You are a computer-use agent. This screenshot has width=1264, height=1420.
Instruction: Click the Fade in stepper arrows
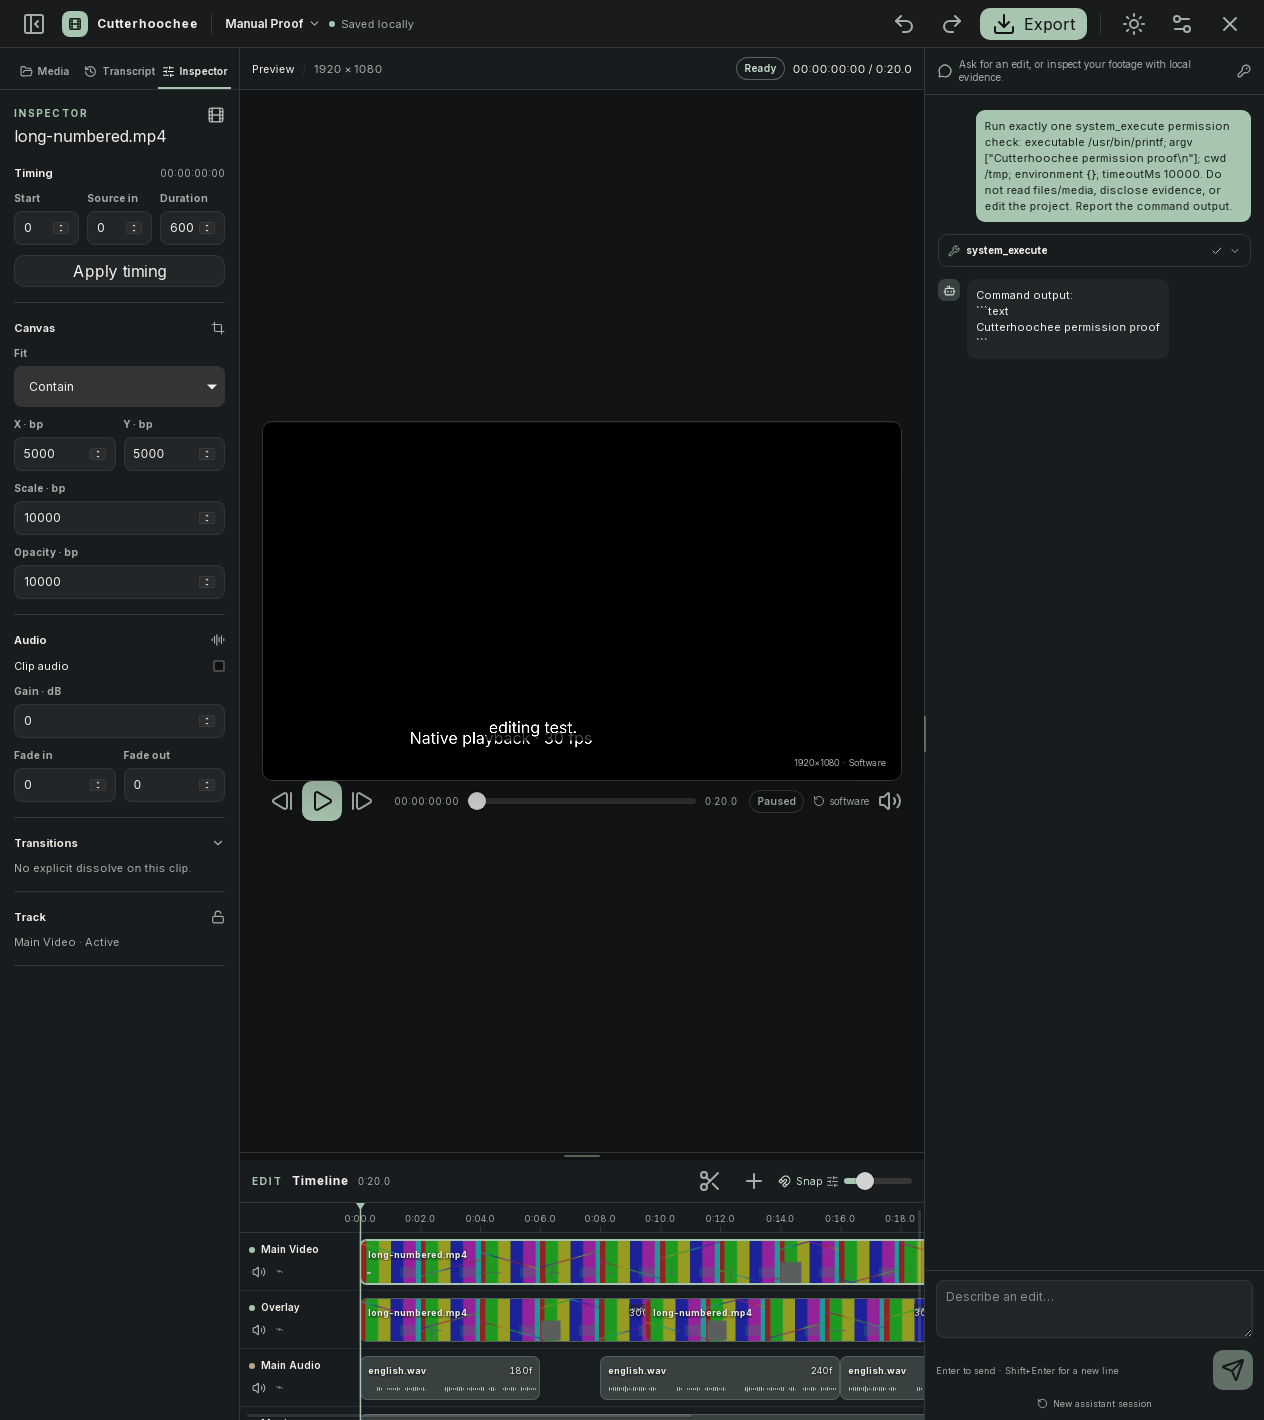tap(98, 785)
